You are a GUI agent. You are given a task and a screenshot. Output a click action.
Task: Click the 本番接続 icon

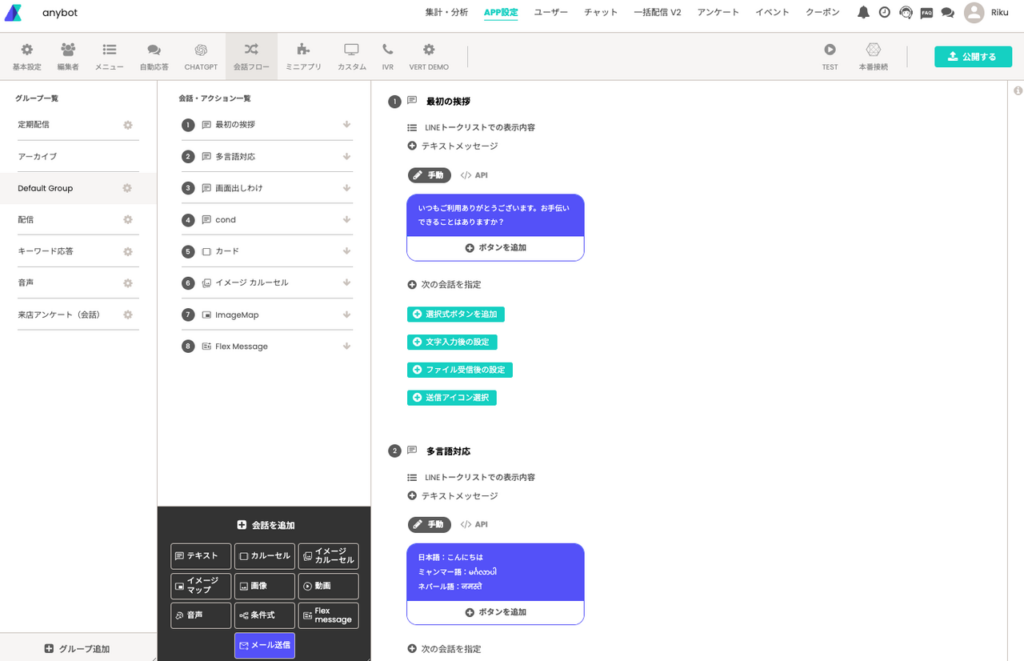click(873, 49)
